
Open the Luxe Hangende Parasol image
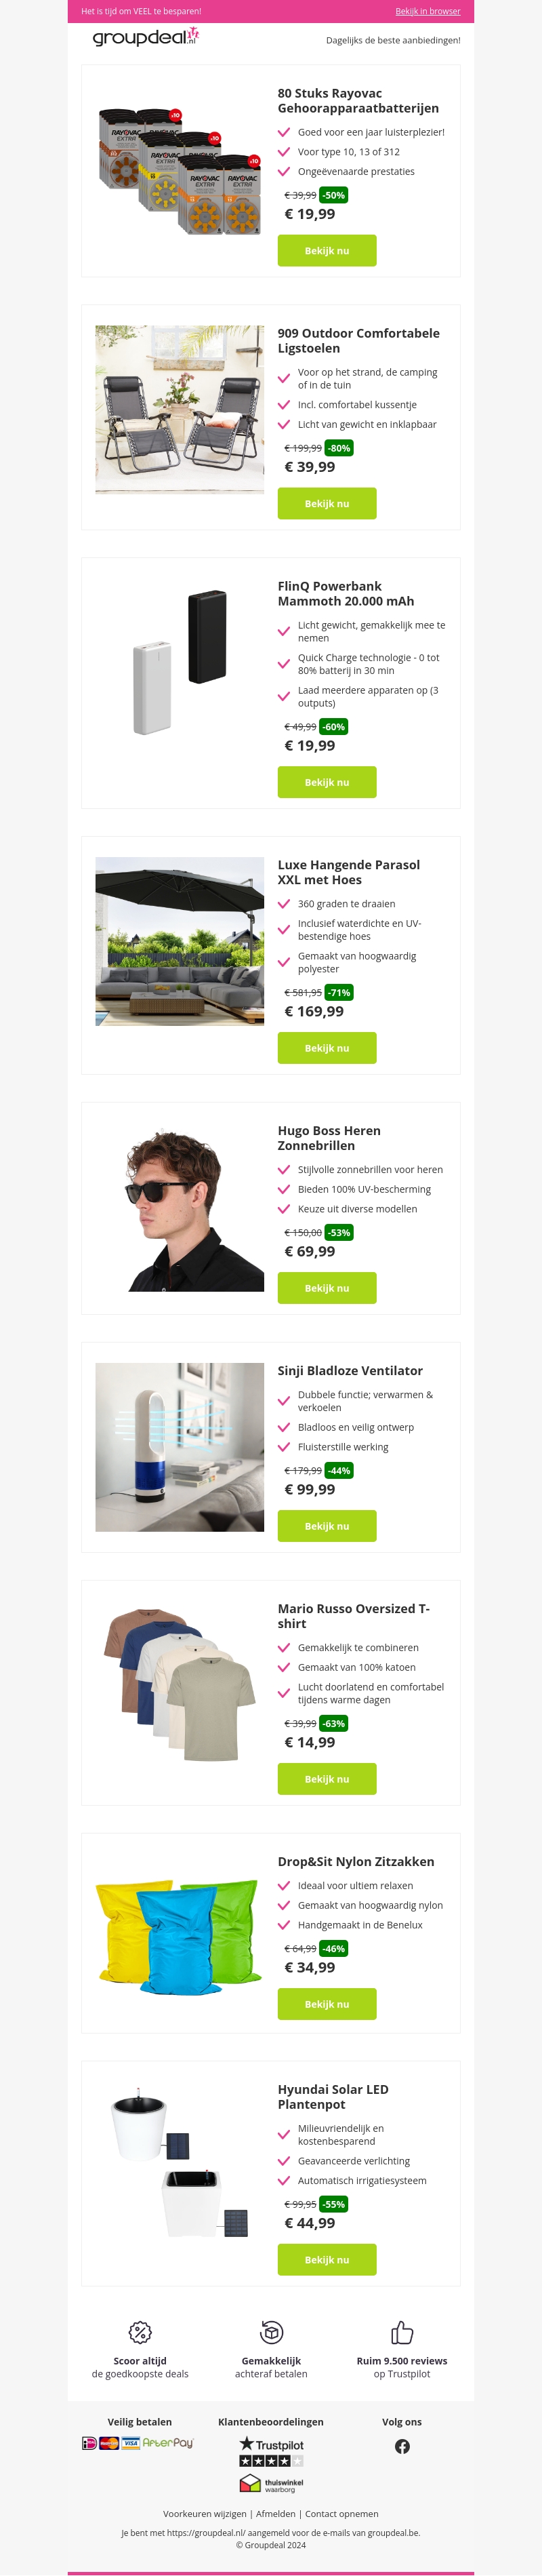point(180,941)
